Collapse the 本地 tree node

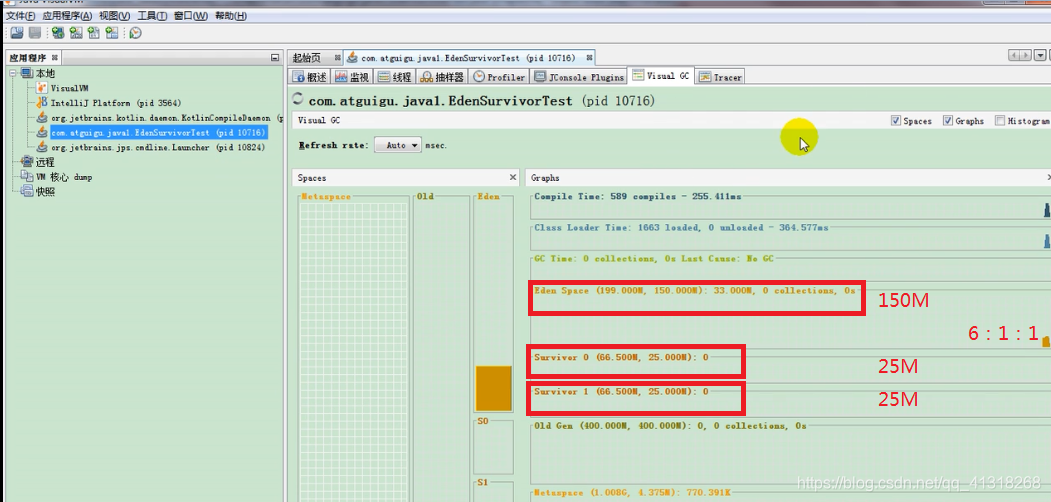(13, 73)
